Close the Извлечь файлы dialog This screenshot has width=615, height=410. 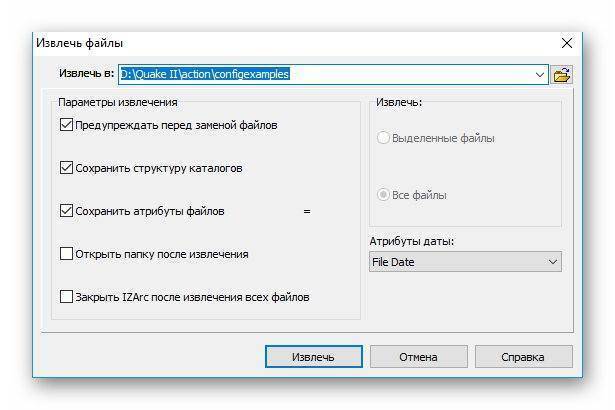coord(566,43)
